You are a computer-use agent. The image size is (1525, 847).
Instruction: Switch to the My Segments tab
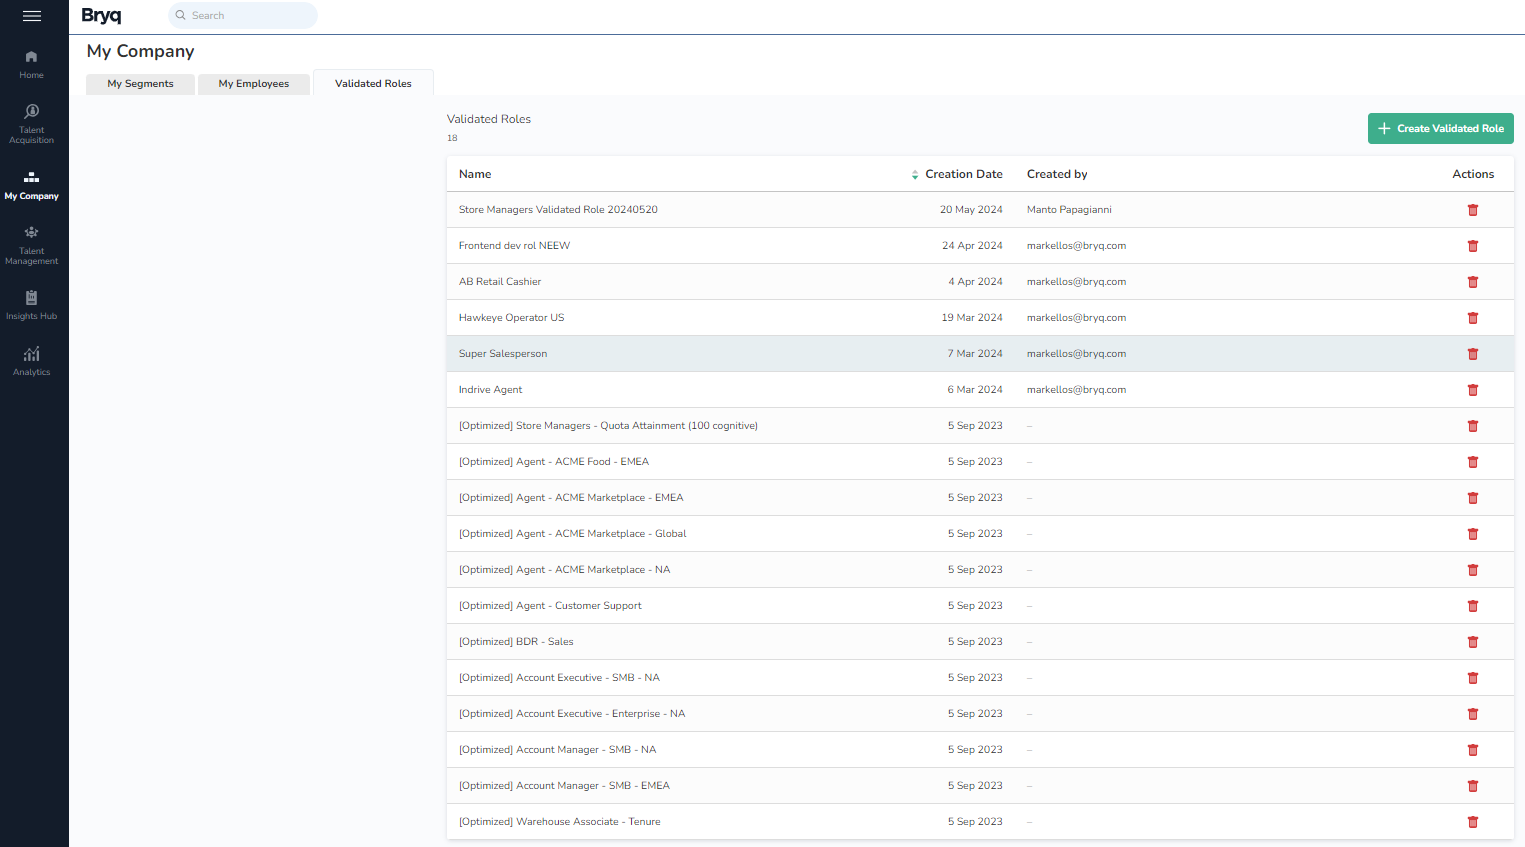140,84
